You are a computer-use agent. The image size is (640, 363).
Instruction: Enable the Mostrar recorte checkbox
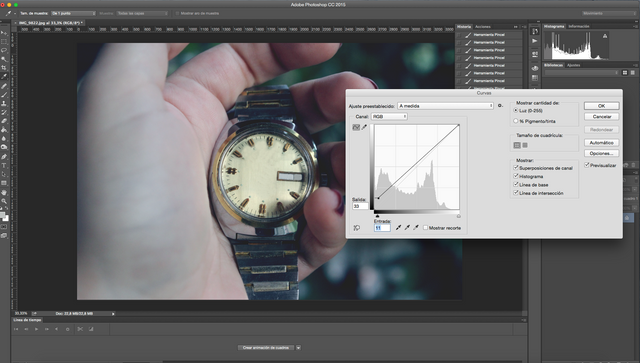pos(425,227)
